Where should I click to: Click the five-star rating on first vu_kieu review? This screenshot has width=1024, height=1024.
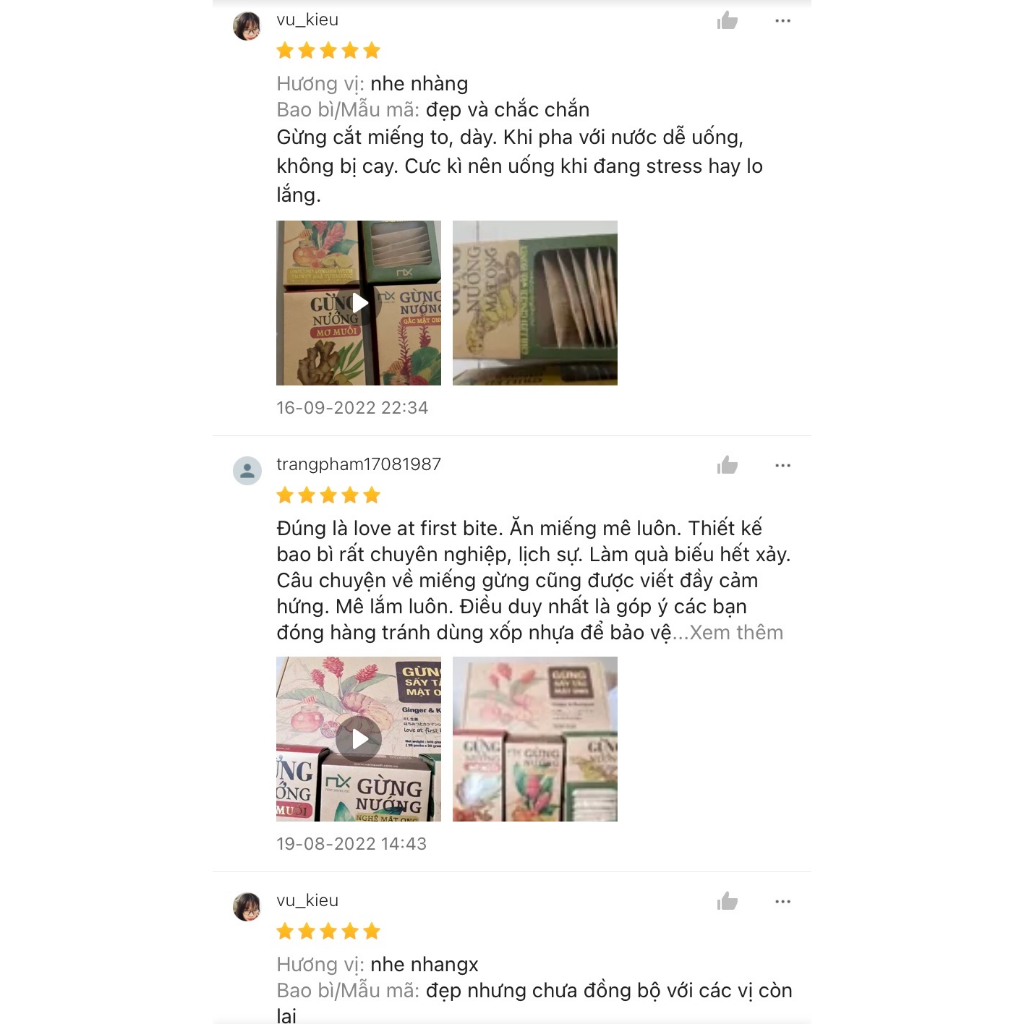pyautogui.click(x=328, y=50)
